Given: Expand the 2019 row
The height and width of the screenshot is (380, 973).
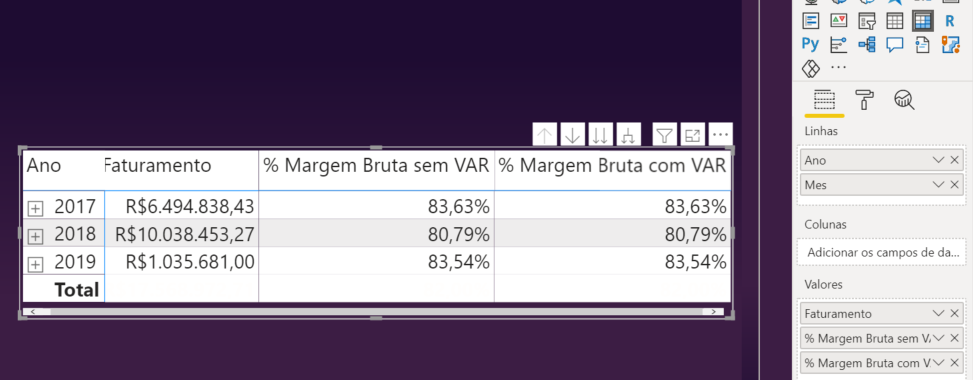Looking at the screenshot, I should 35,265.
